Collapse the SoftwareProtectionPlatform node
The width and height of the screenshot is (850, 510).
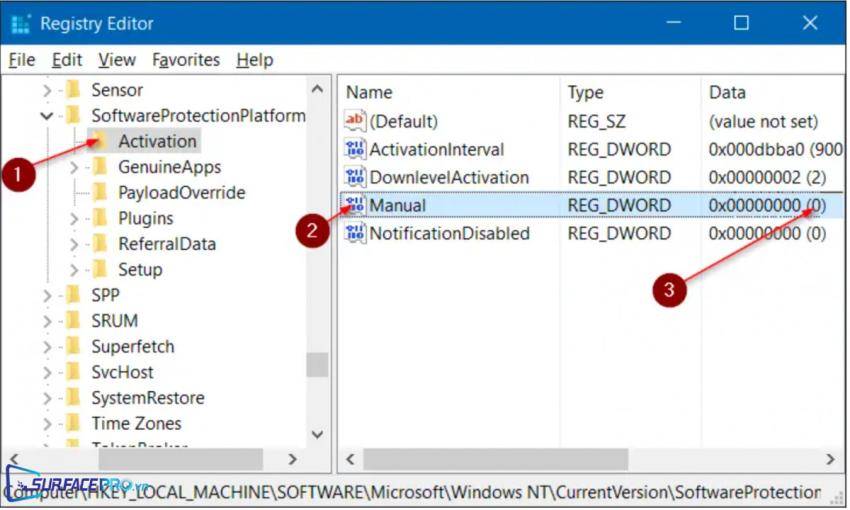tap(47, 115)
